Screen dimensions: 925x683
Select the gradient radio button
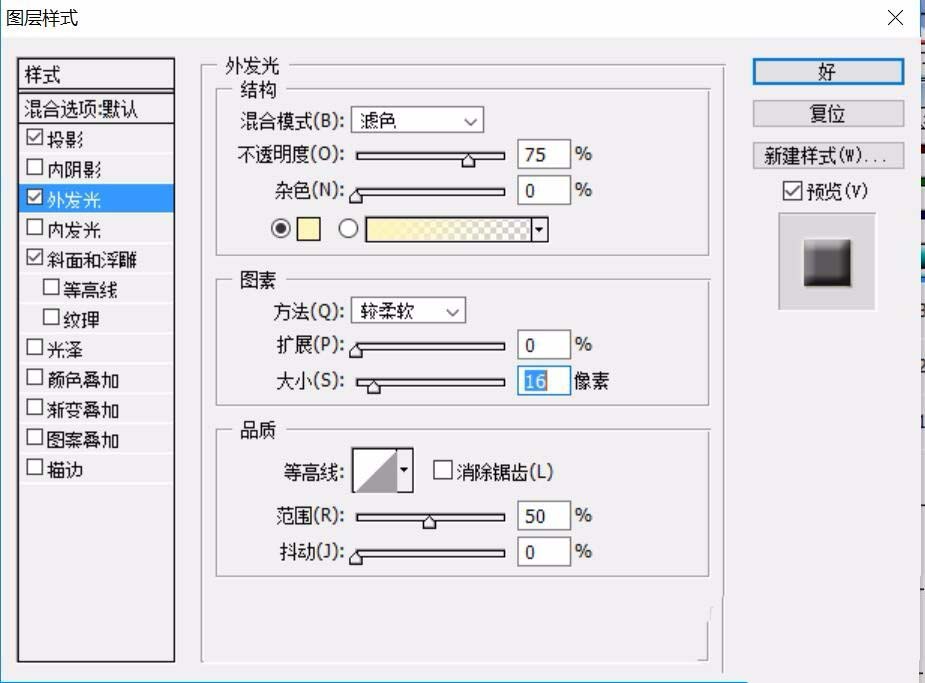click(348, 229)
